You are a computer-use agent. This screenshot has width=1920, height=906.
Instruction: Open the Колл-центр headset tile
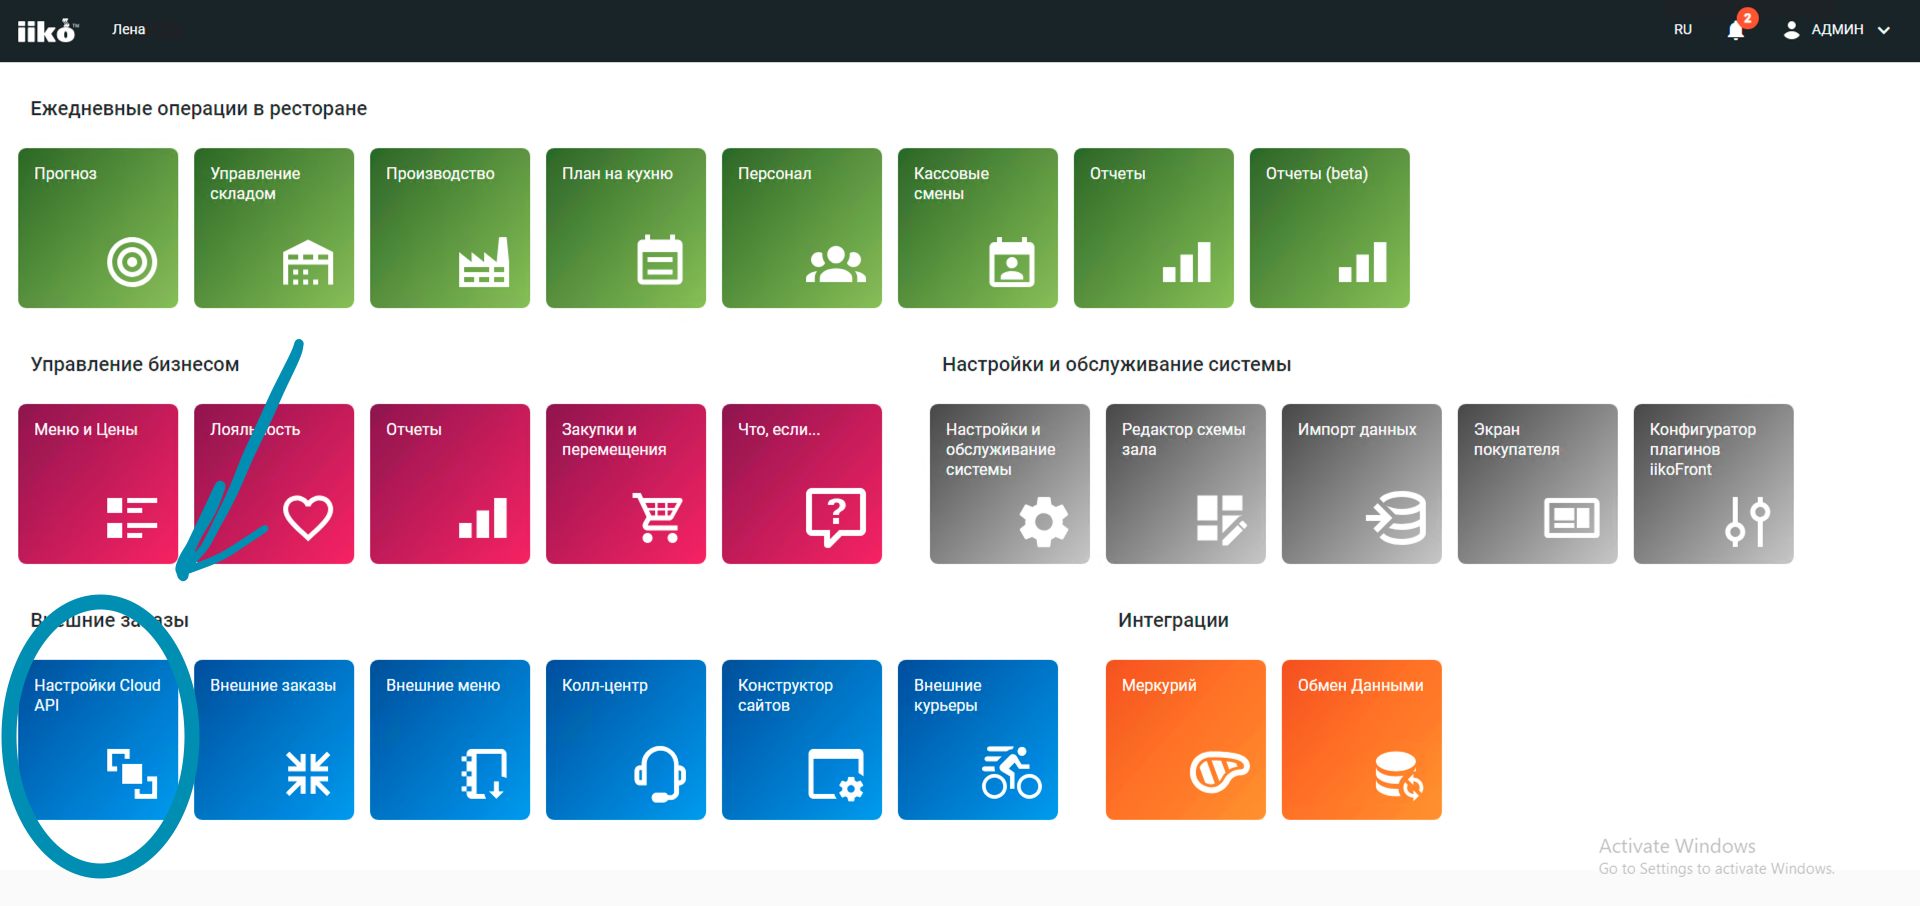click(x=626, y=740)
